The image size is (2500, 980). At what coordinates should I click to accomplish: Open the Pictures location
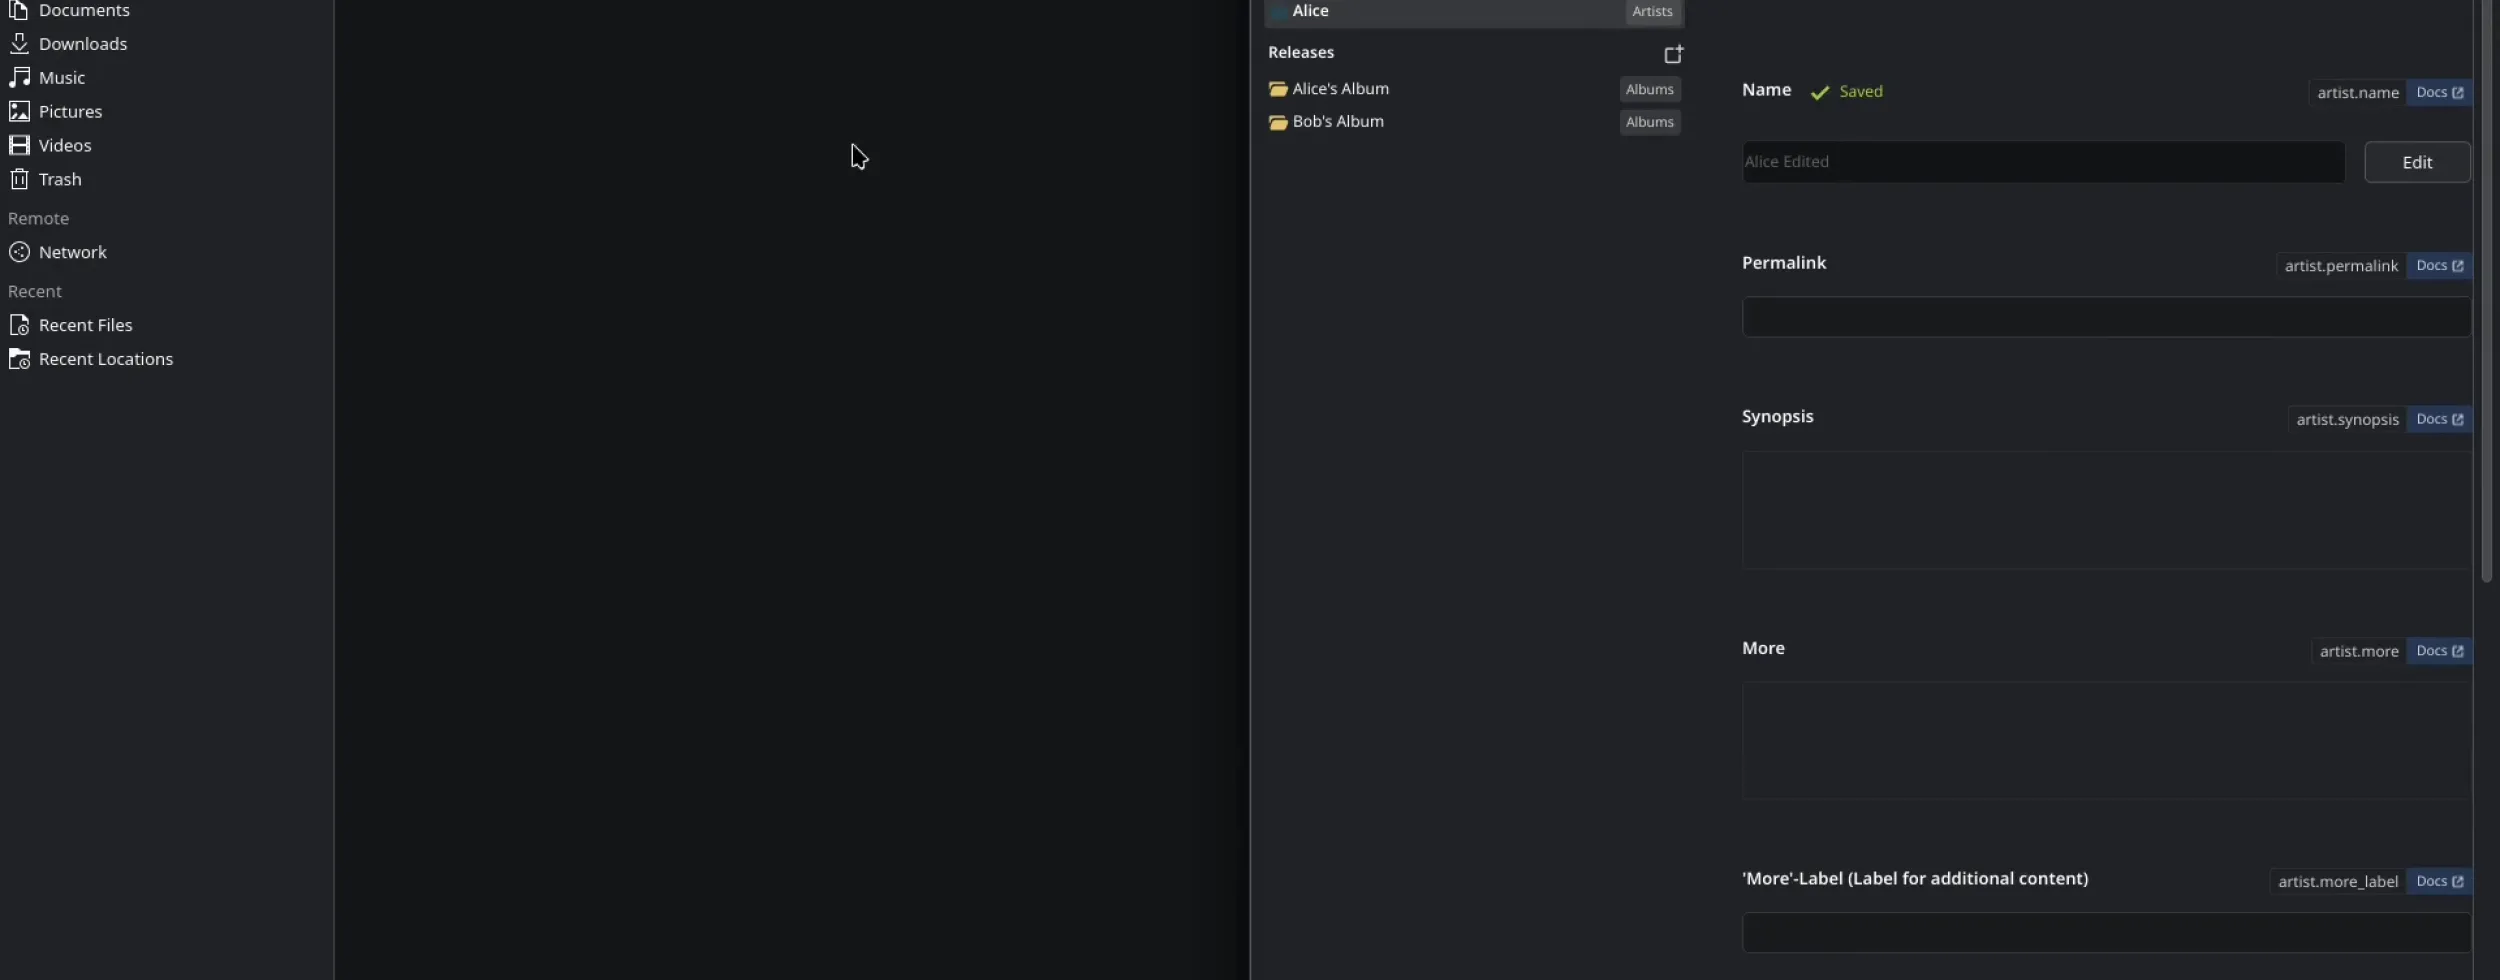pos(69,111)
